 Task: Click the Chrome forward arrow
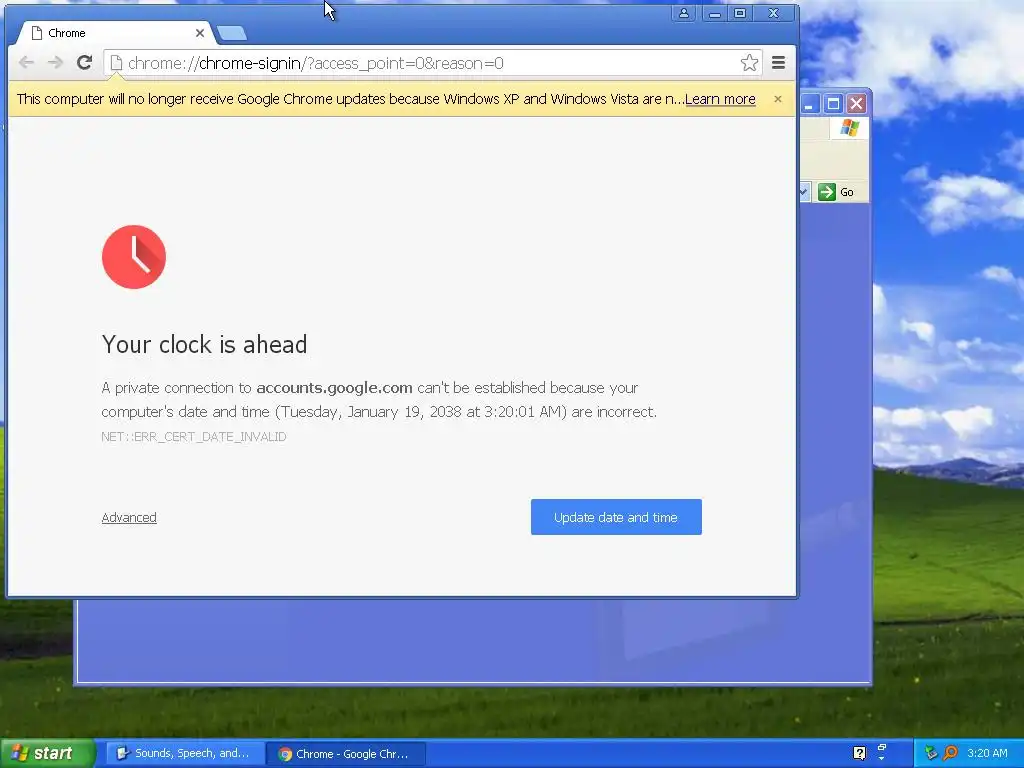[56, 63]
